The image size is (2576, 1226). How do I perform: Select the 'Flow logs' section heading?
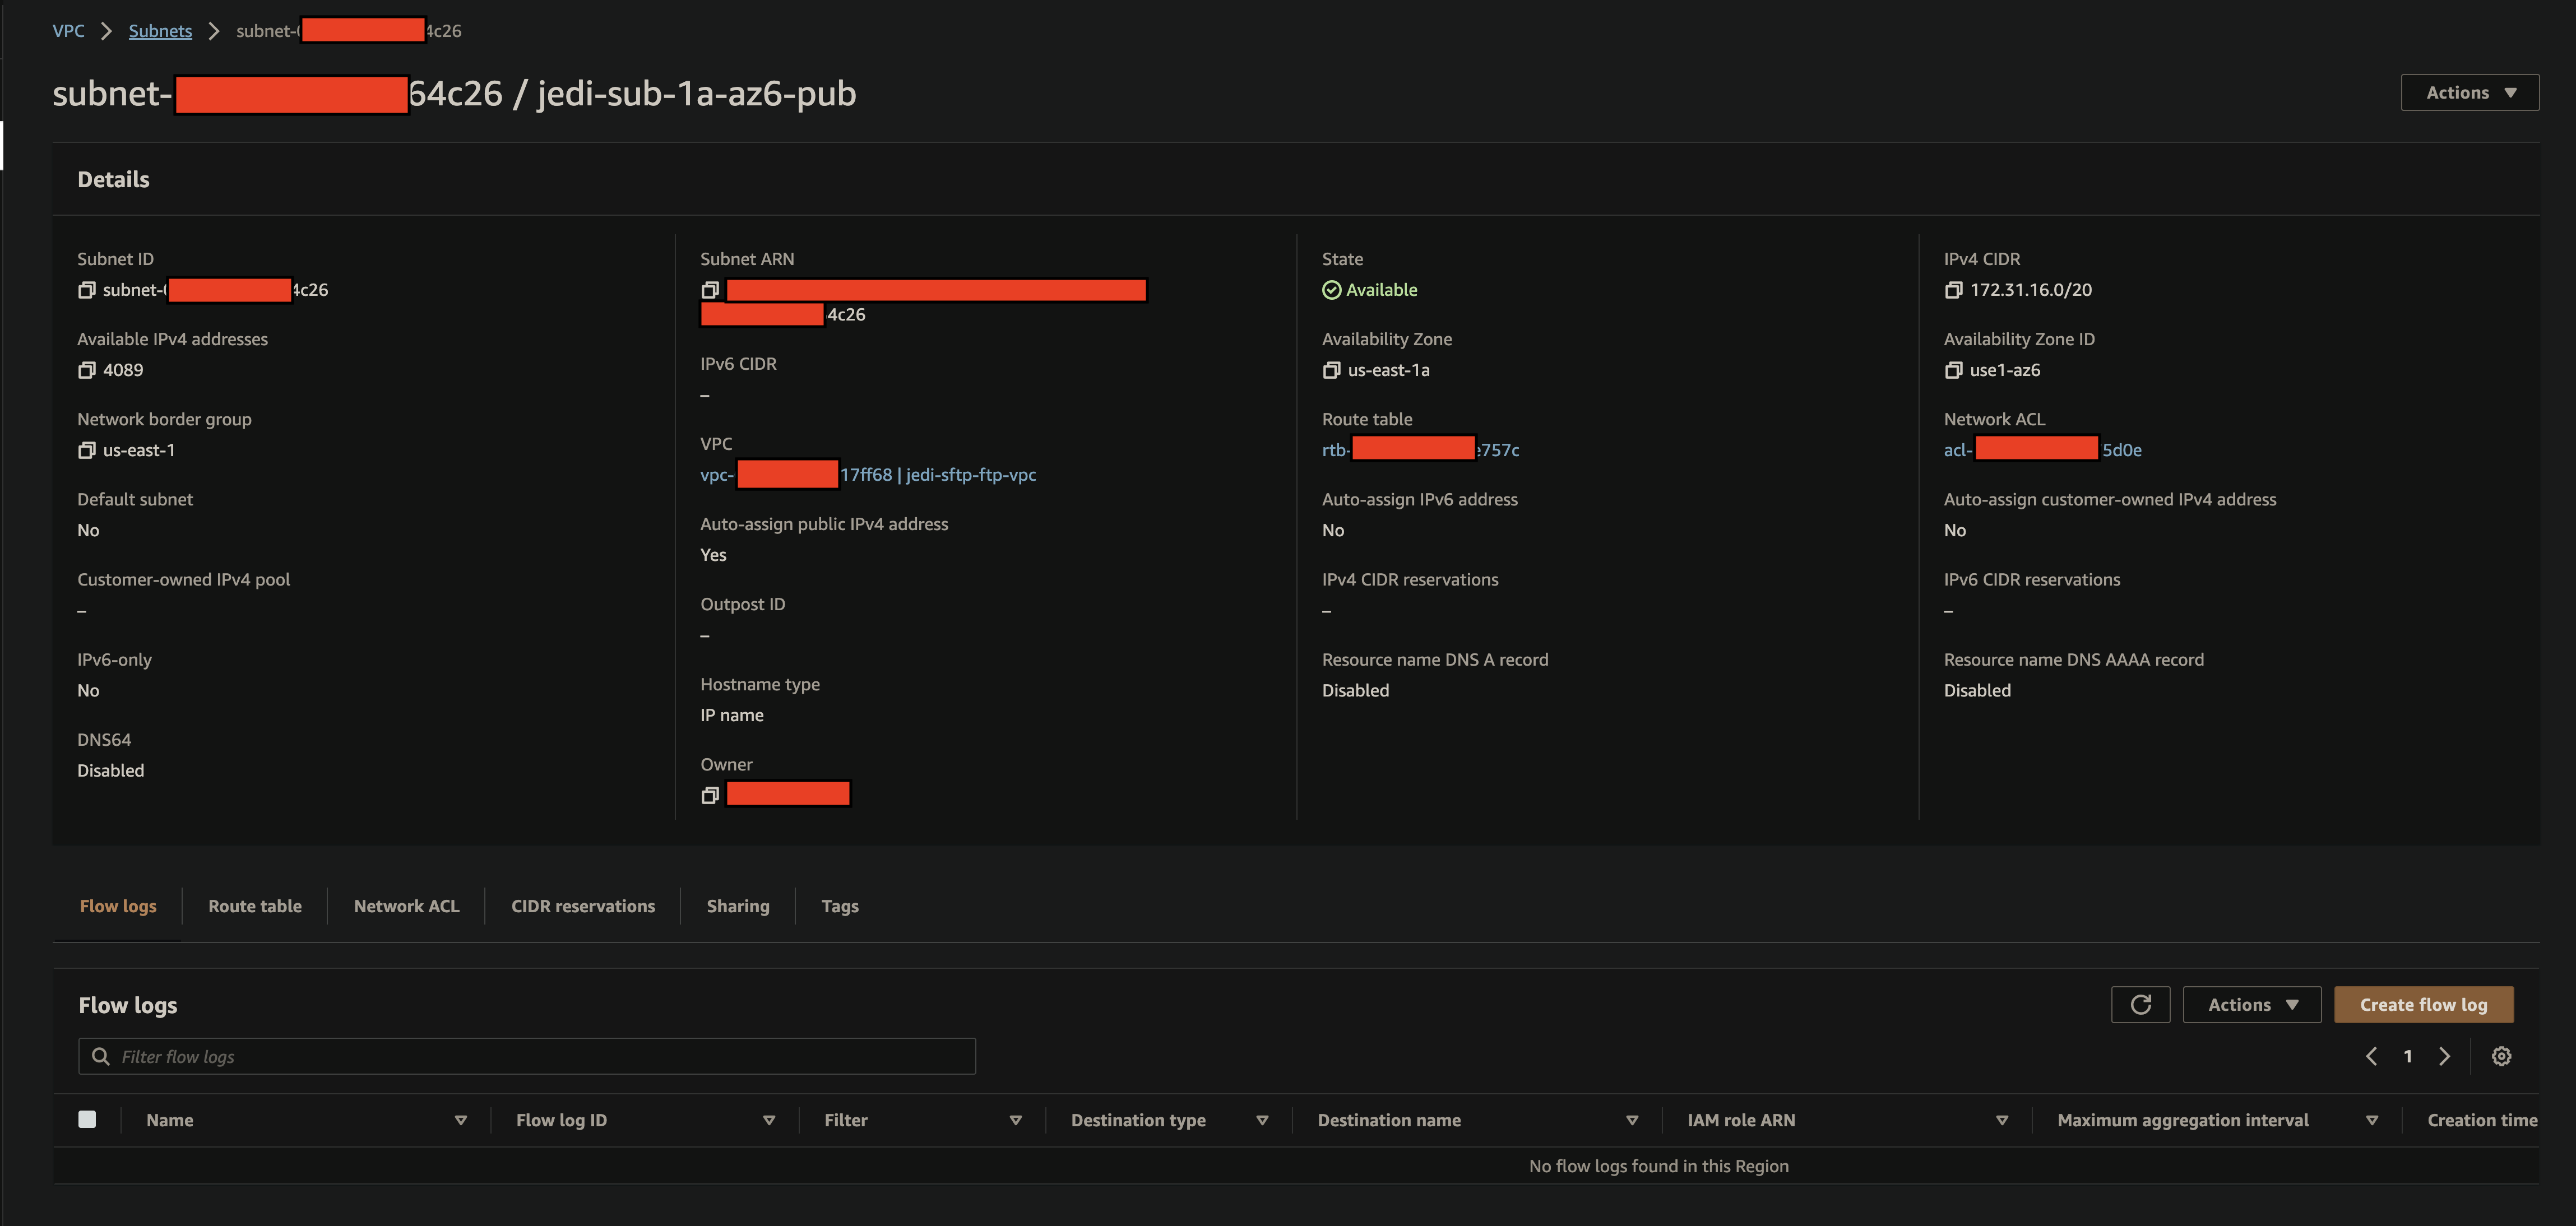tap(128, 1005)
